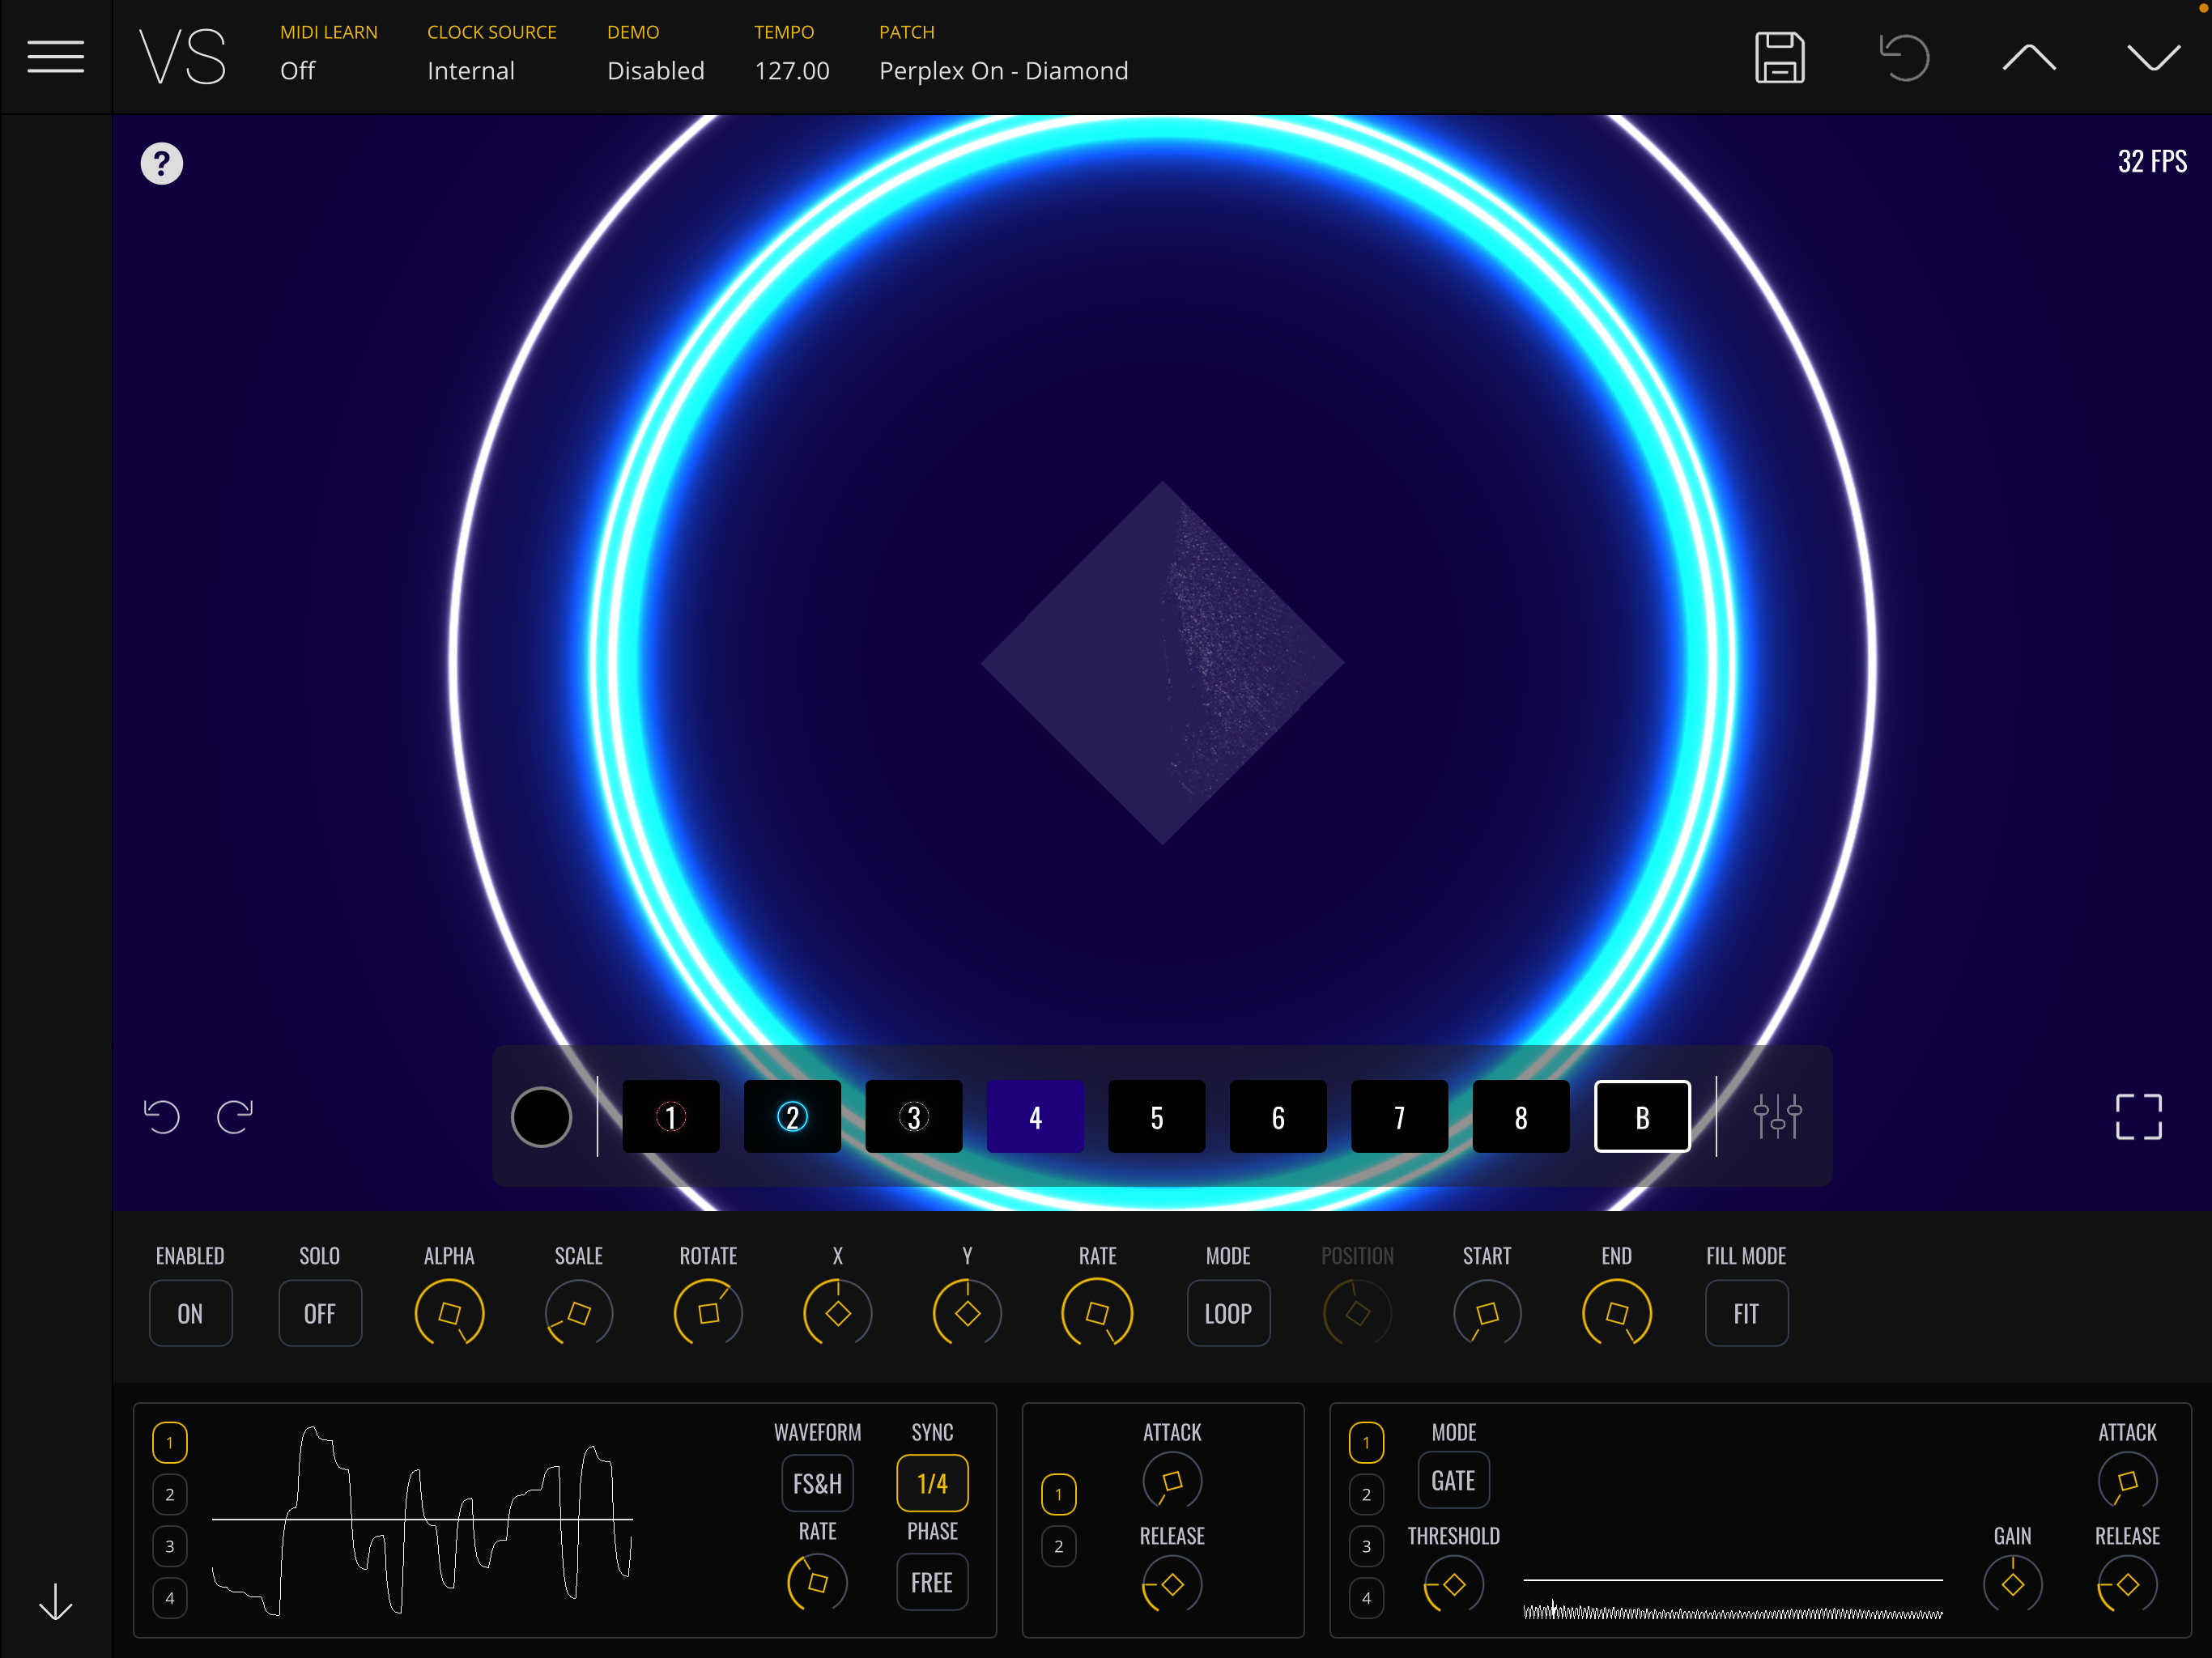Toggle the ENABLED ON button

click(190, 1313)
